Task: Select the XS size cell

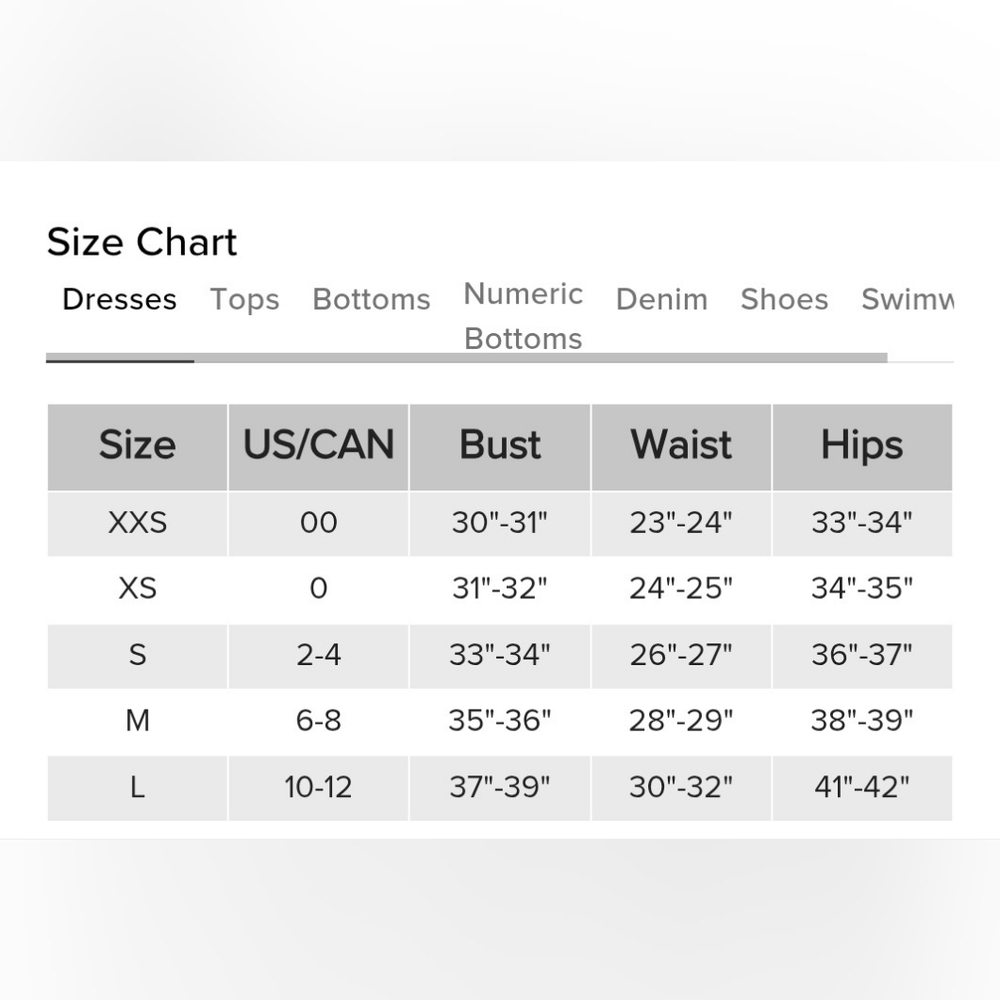Action: tap(137, 589)
